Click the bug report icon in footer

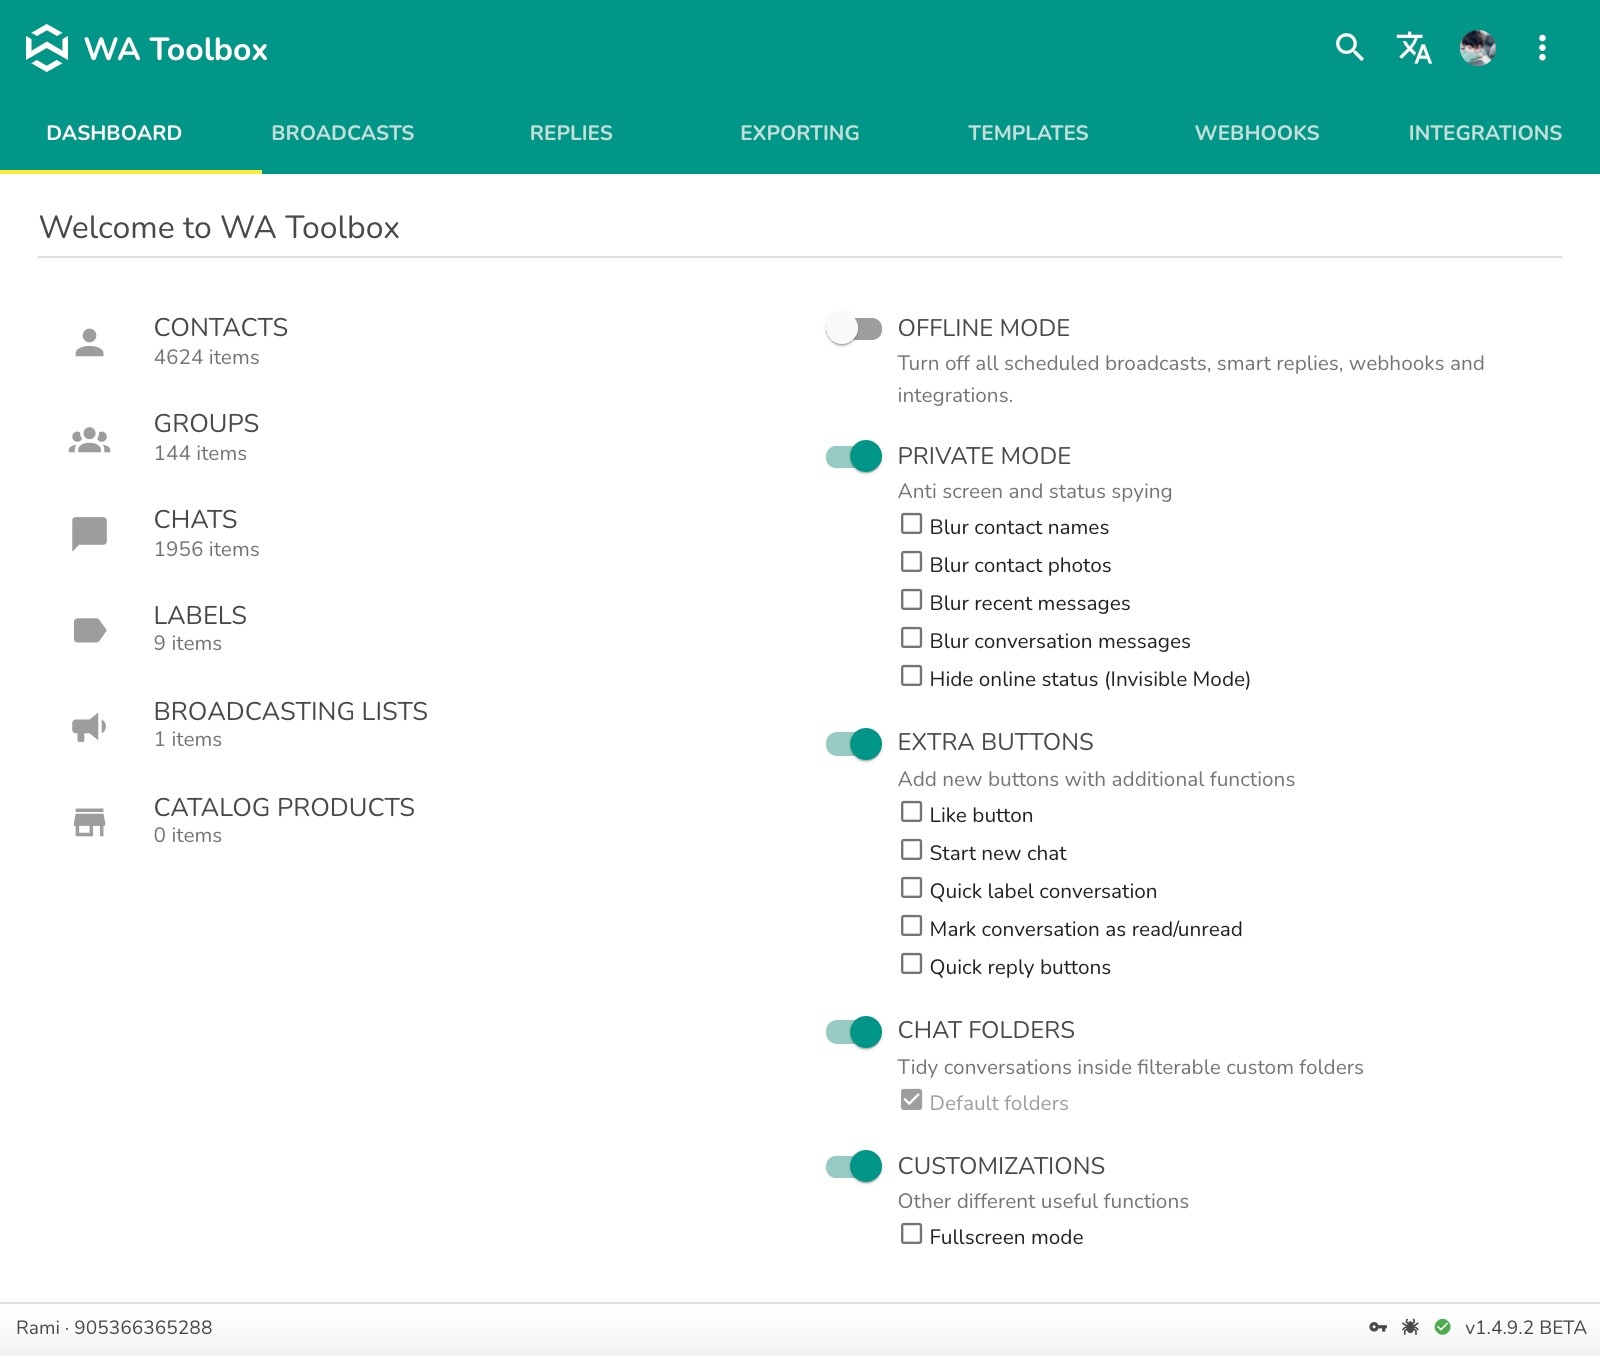pyautogui.click(x=1410, y=1327)
